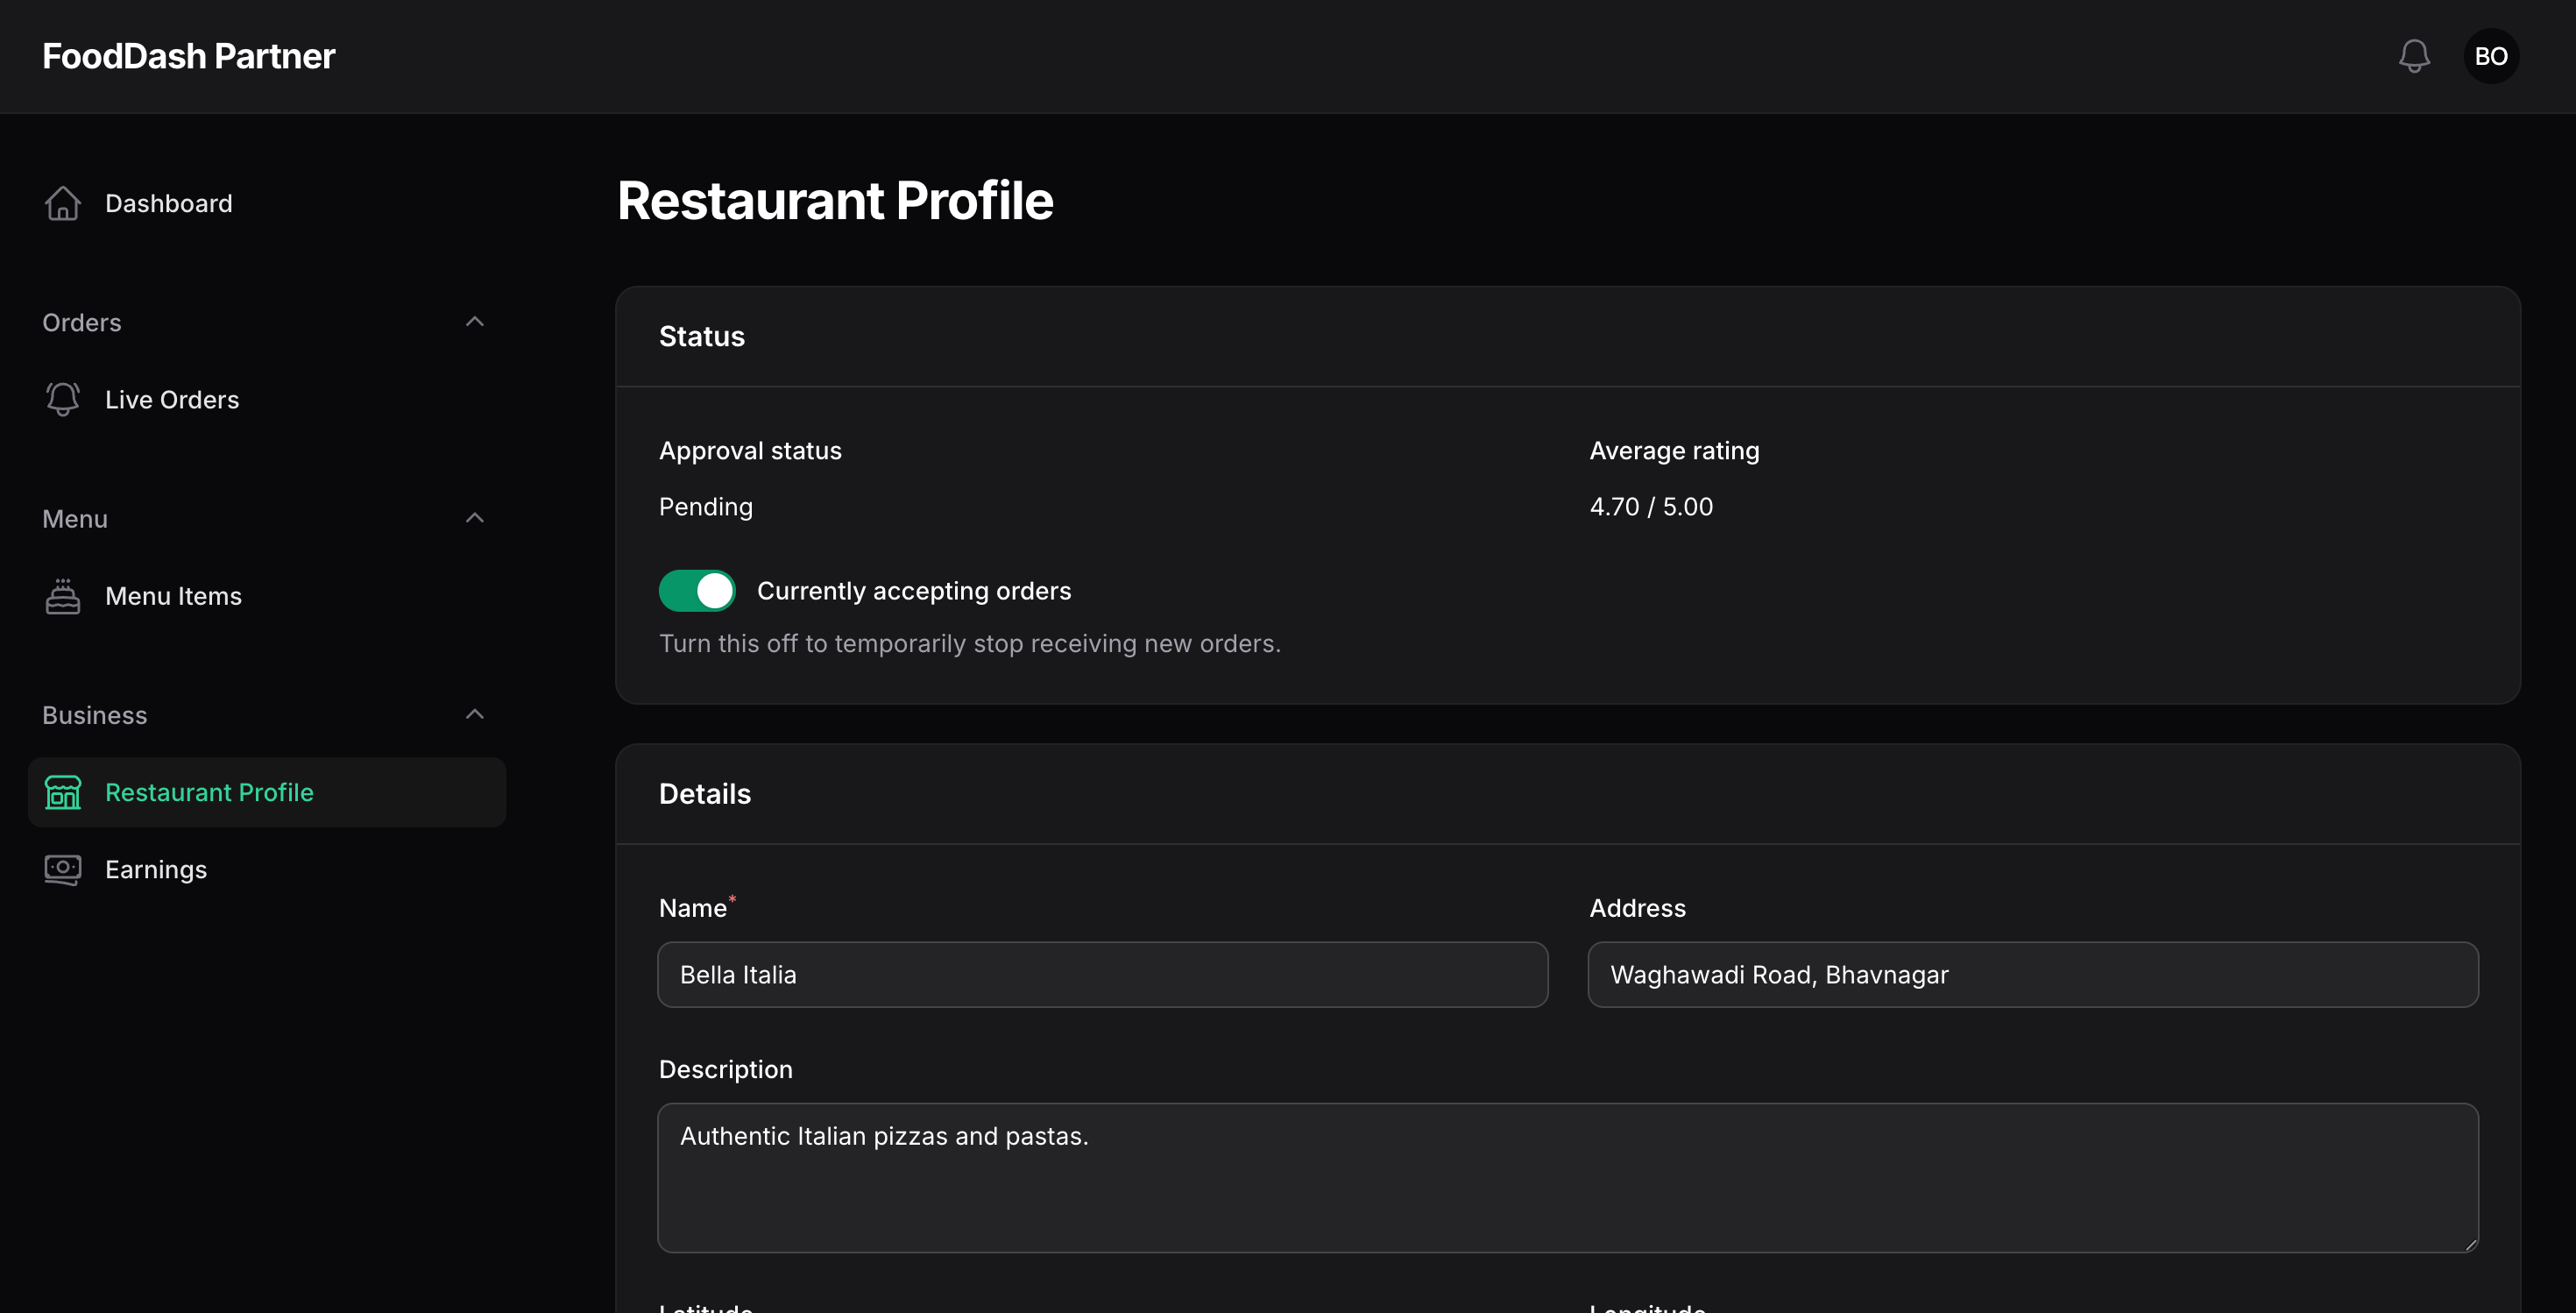Grab the Description textarea resize handle
The width and height of the screenshot is (2576, 1313).
coord(2470,1244)
